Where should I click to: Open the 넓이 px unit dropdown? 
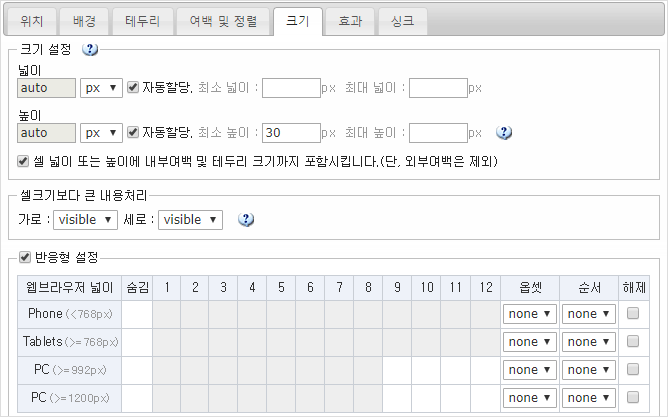102,88
